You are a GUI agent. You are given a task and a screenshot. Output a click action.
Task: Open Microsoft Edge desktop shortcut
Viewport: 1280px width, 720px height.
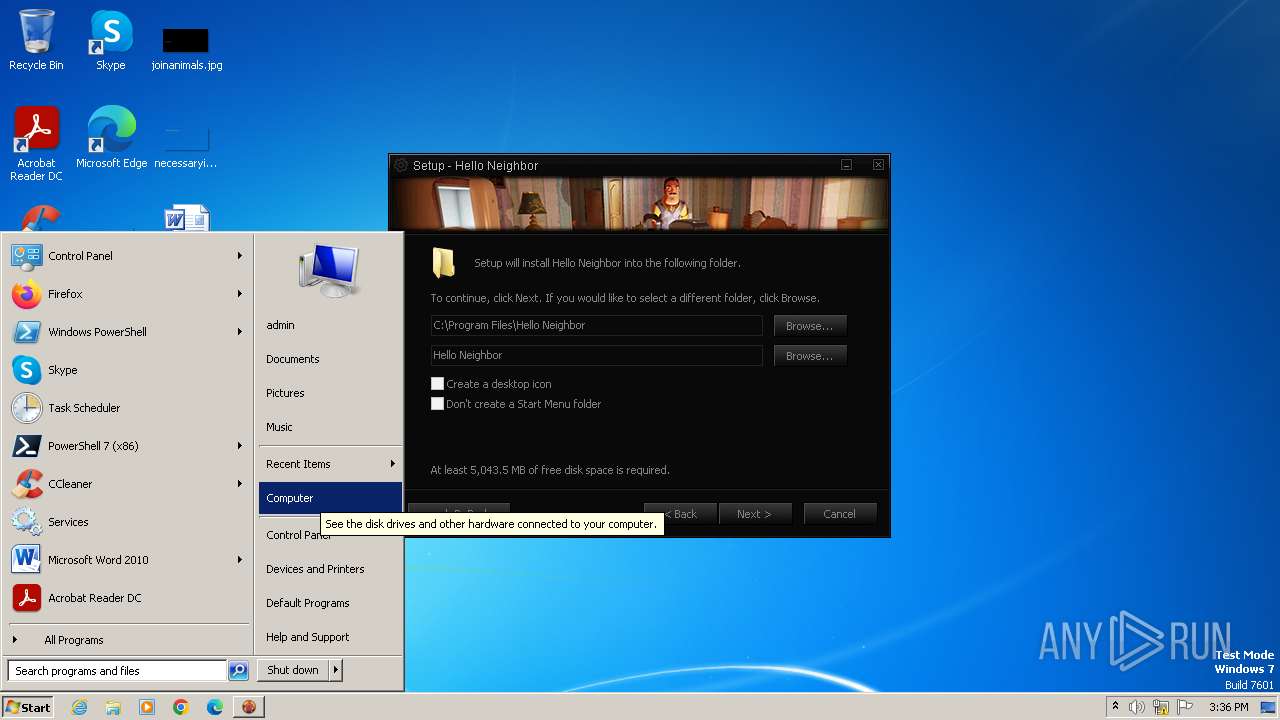(x=111, y=138)
